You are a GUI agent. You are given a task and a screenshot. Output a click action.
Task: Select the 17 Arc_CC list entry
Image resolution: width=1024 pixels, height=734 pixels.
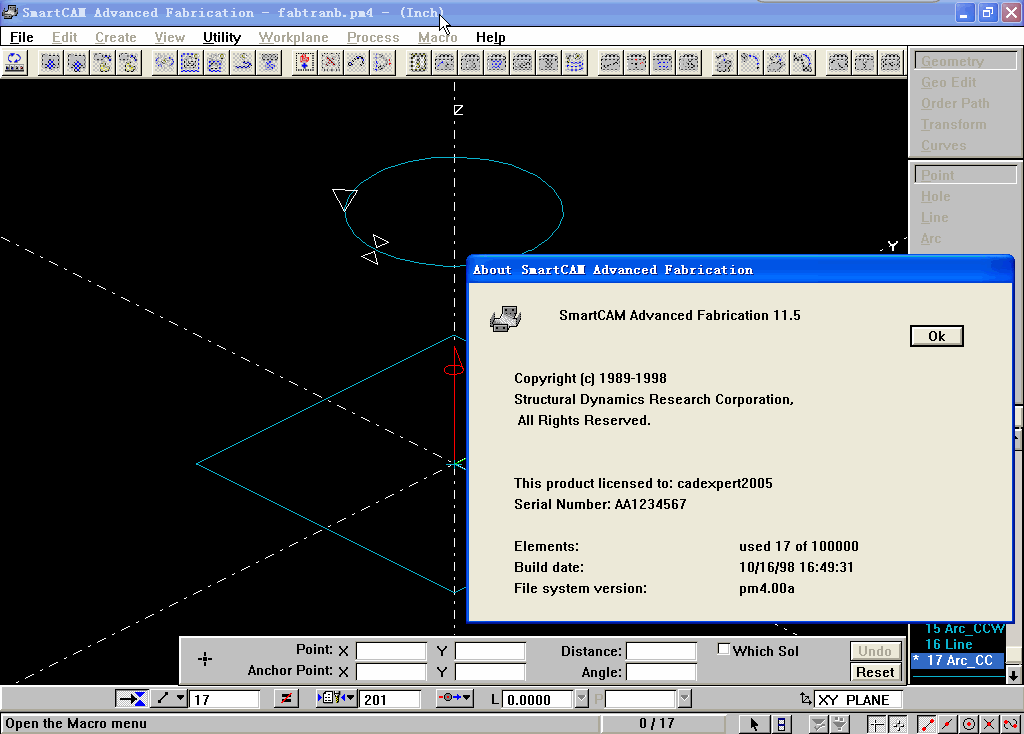pos(957,660)
